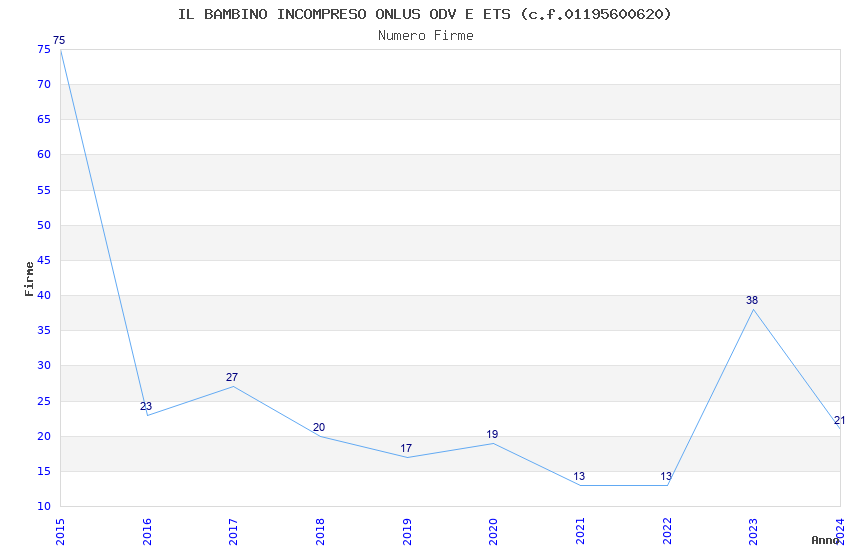
Task: Select data label 17 for 2019
Action: point(406,448)
